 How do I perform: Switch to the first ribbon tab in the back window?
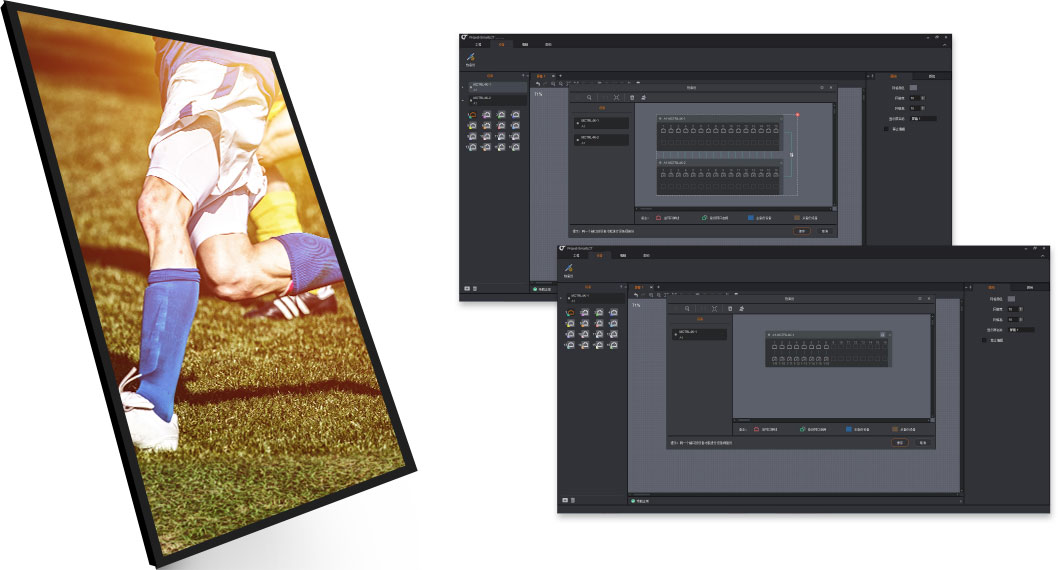(x=477, y=45)
